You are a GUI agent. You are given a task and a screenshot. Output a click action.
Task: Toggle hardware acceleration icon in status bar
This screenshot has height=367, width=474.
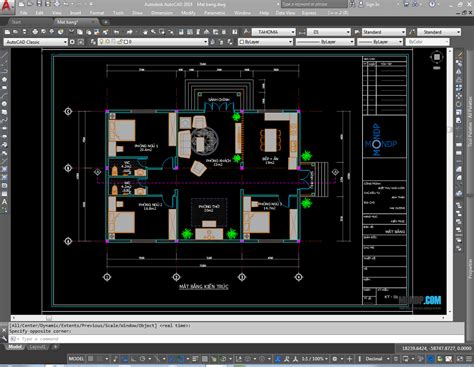tap(431, 359)
